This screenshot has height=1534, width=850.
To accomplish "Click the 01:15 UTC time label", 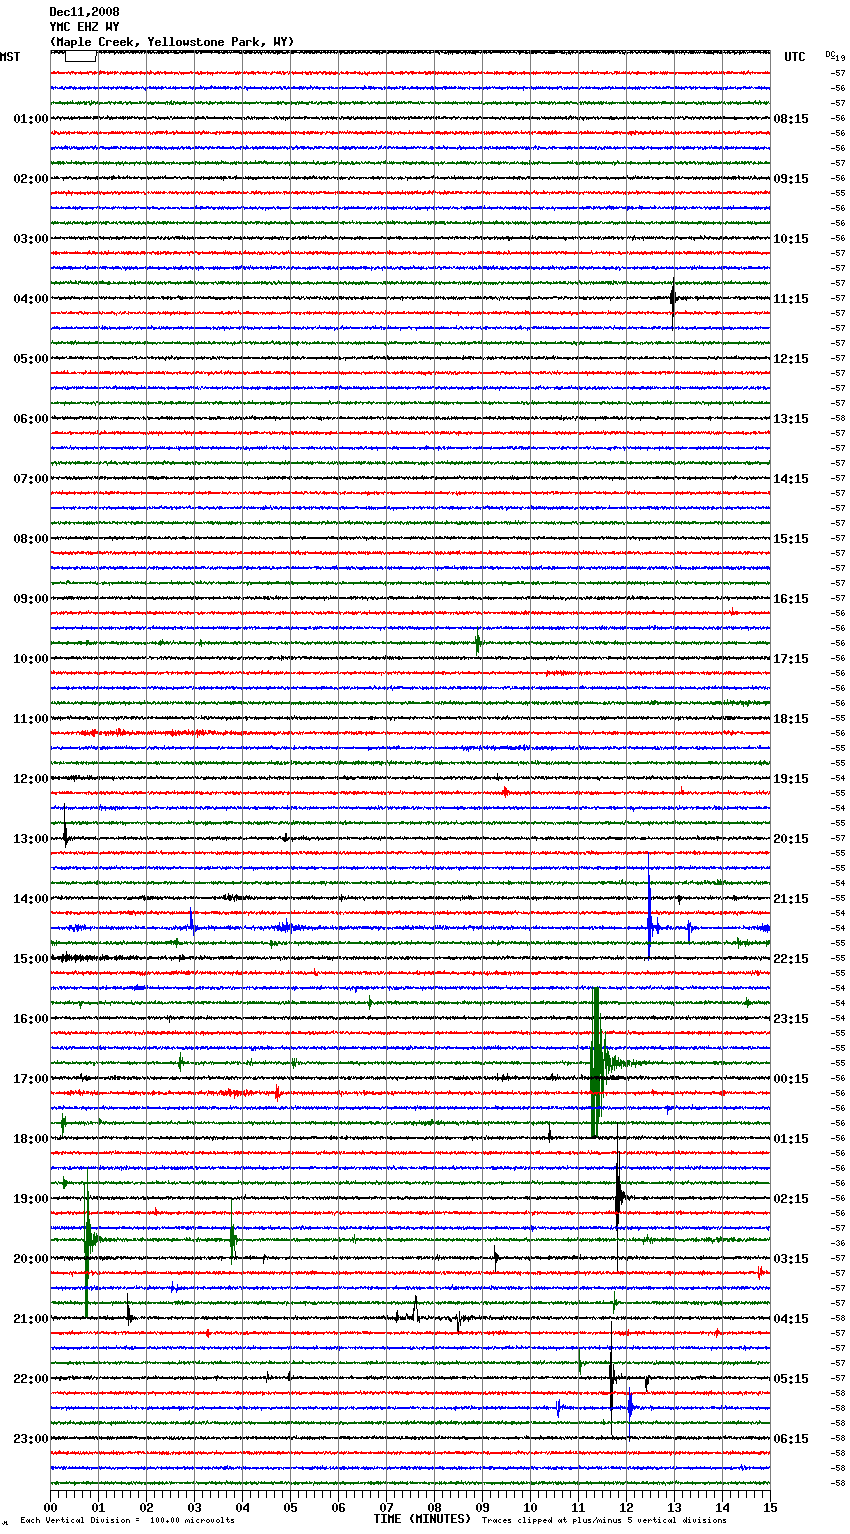I will coord(791,1139).
